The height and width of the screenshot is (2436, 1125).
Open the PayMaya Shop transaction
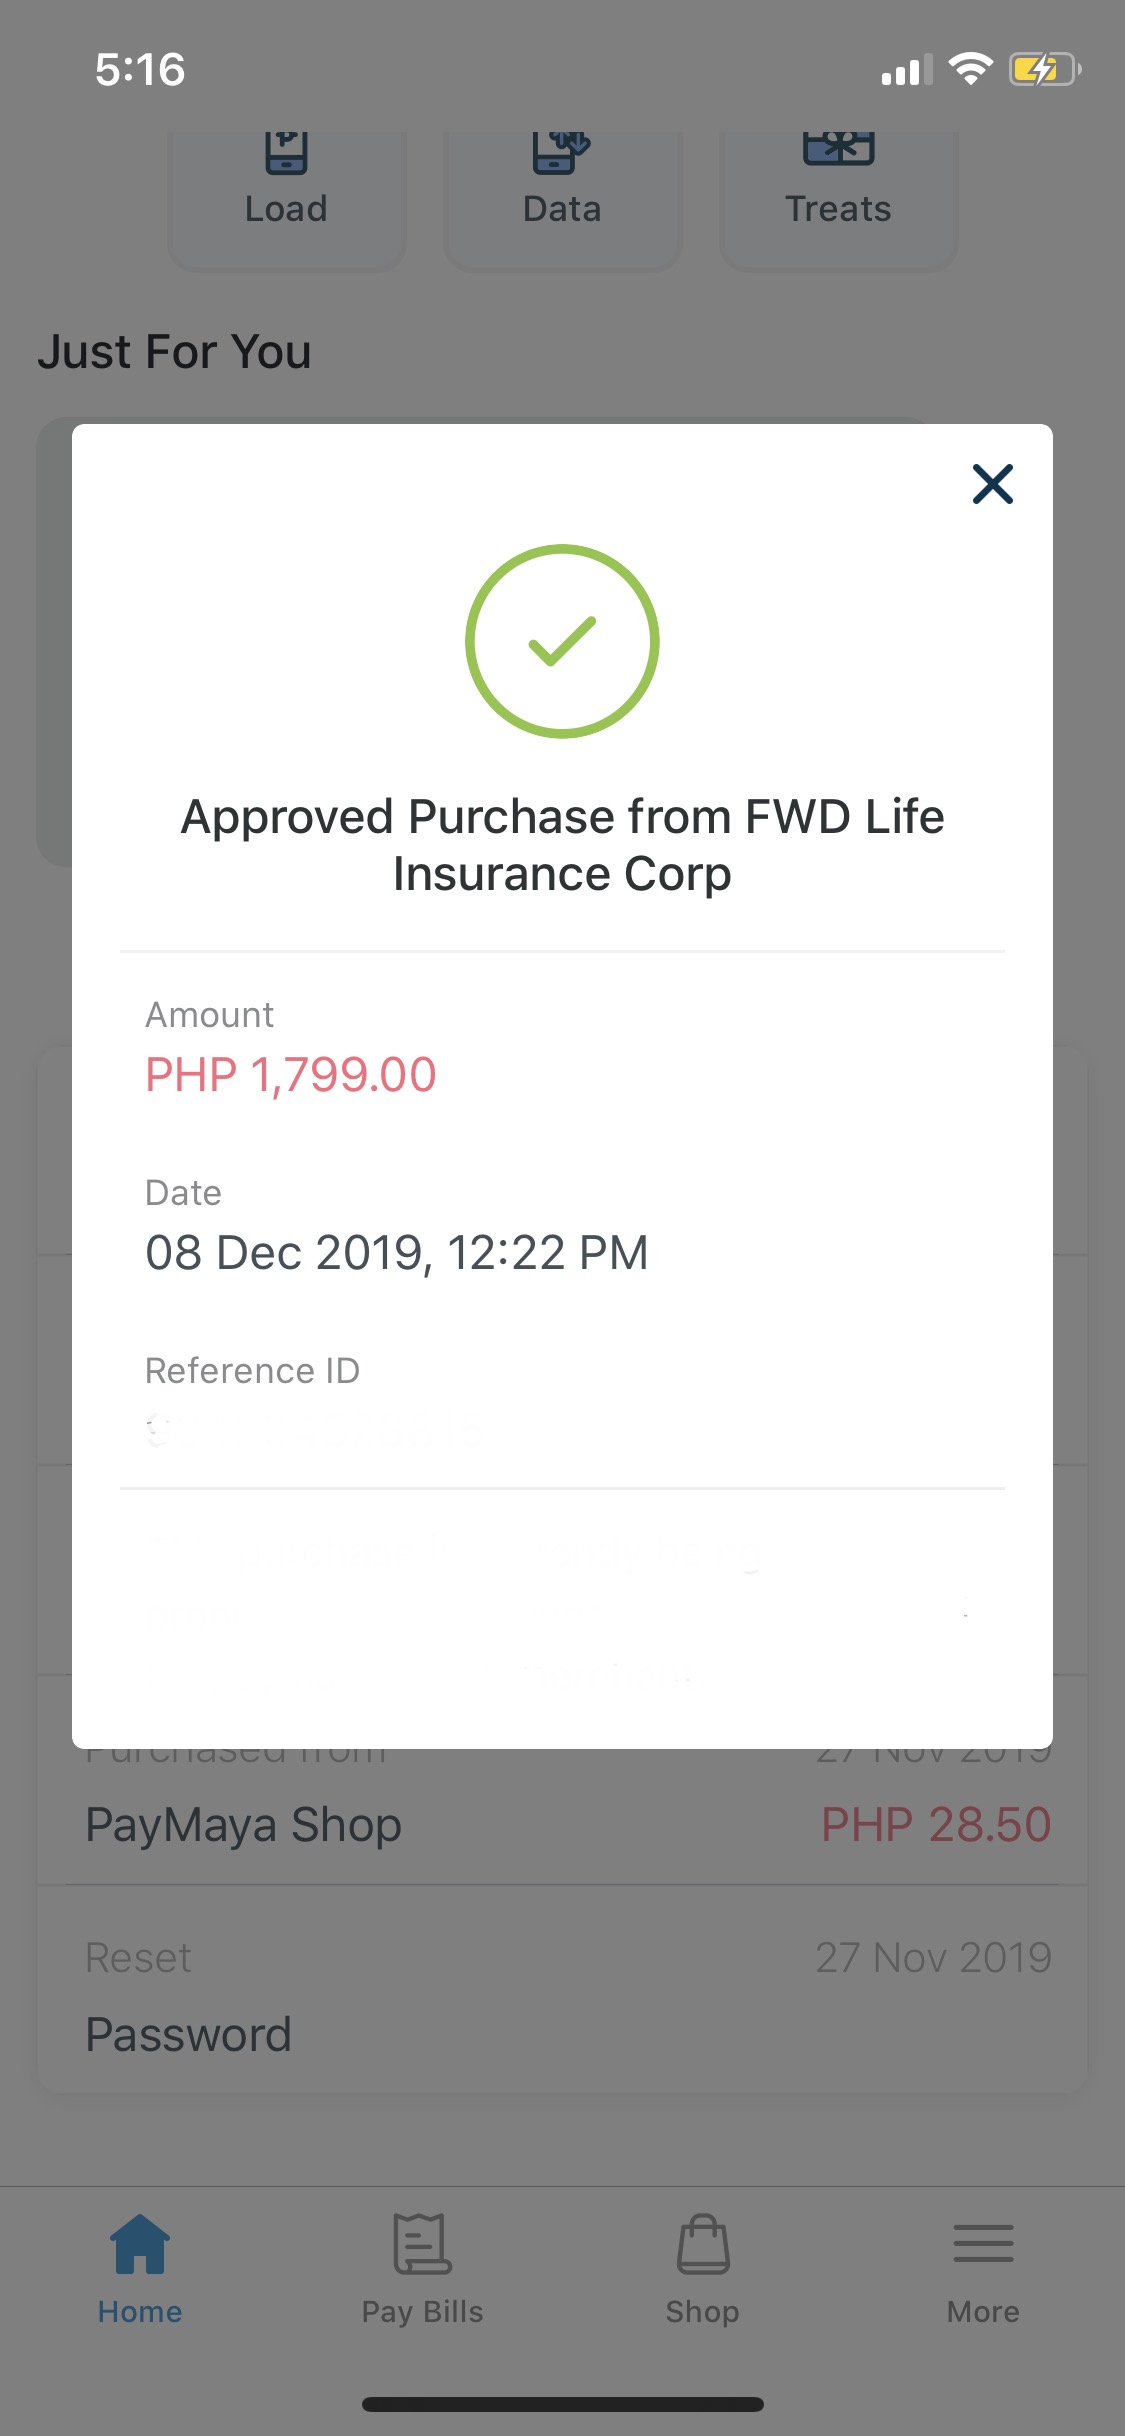click(x=244, y=1825)
